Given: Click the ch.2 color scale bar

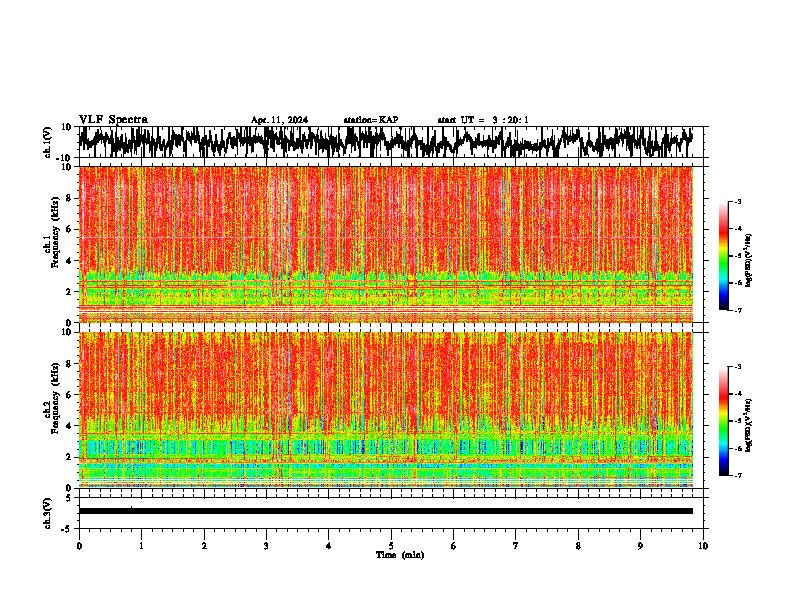Looking at the screenshot, I should pos(724,421).
